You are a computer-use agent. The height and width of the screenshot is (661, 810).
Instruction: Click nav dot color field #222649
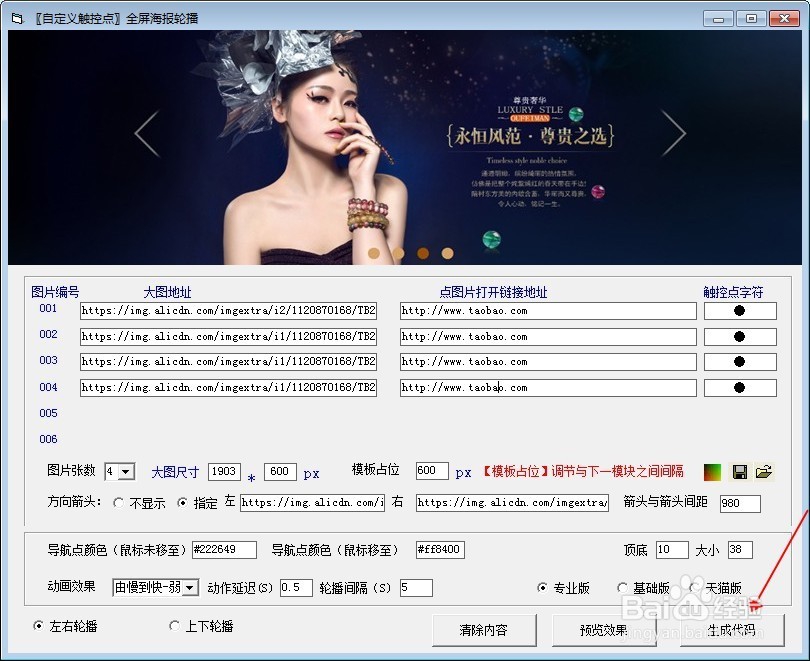pos(224,550)
